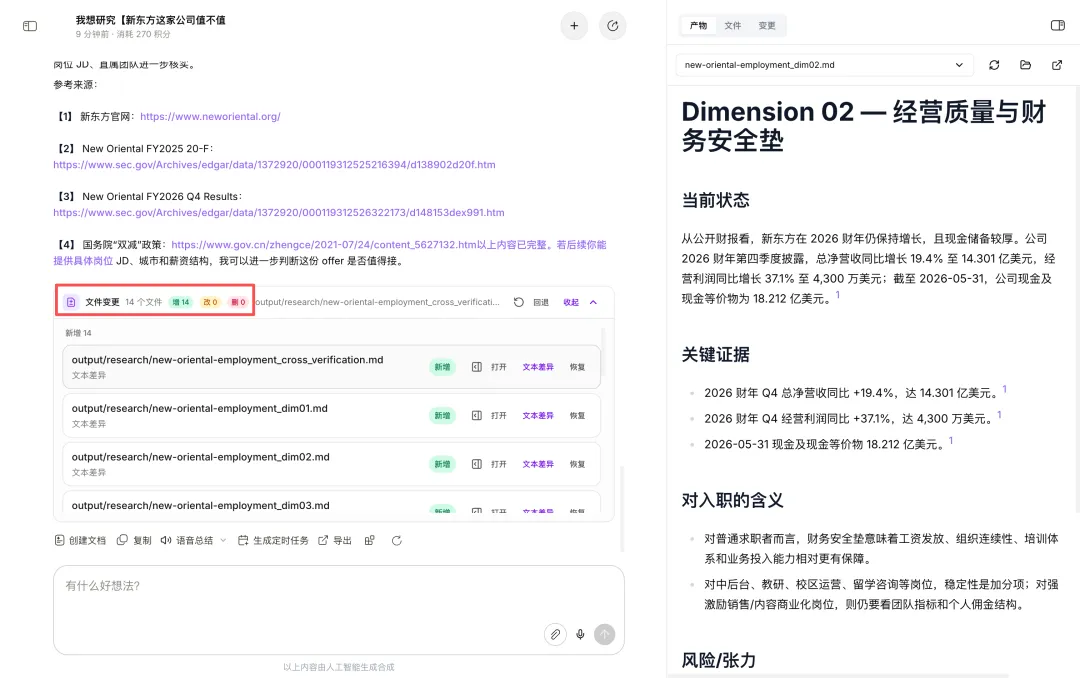Refresh the previewed dim02.md file
This screenshot has width=1080, height=678.
(x=994, y=65)
